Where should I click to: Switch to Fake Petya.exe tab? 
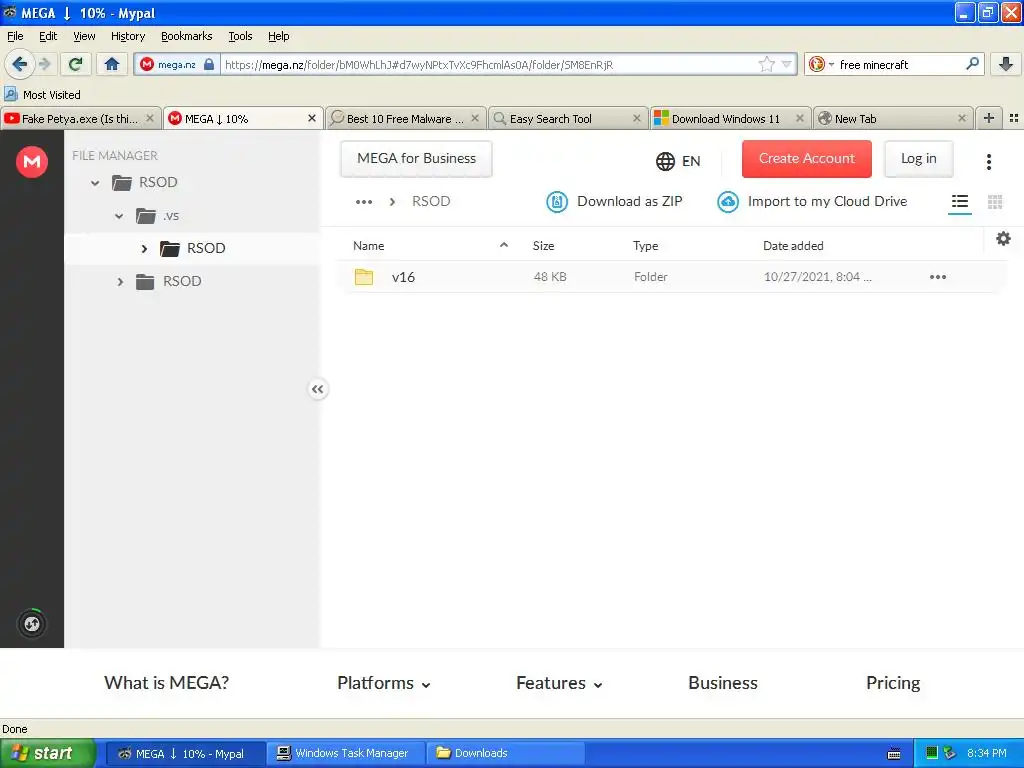click(x=80, y=118)
